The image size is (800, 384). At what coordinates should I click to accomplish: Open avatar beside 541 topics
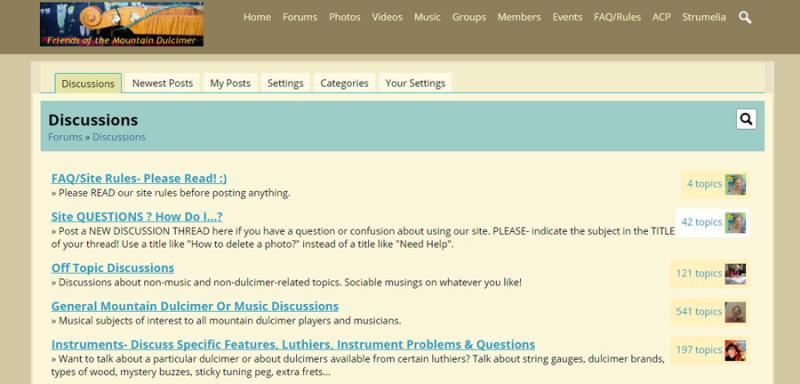[x=736, y=312]
